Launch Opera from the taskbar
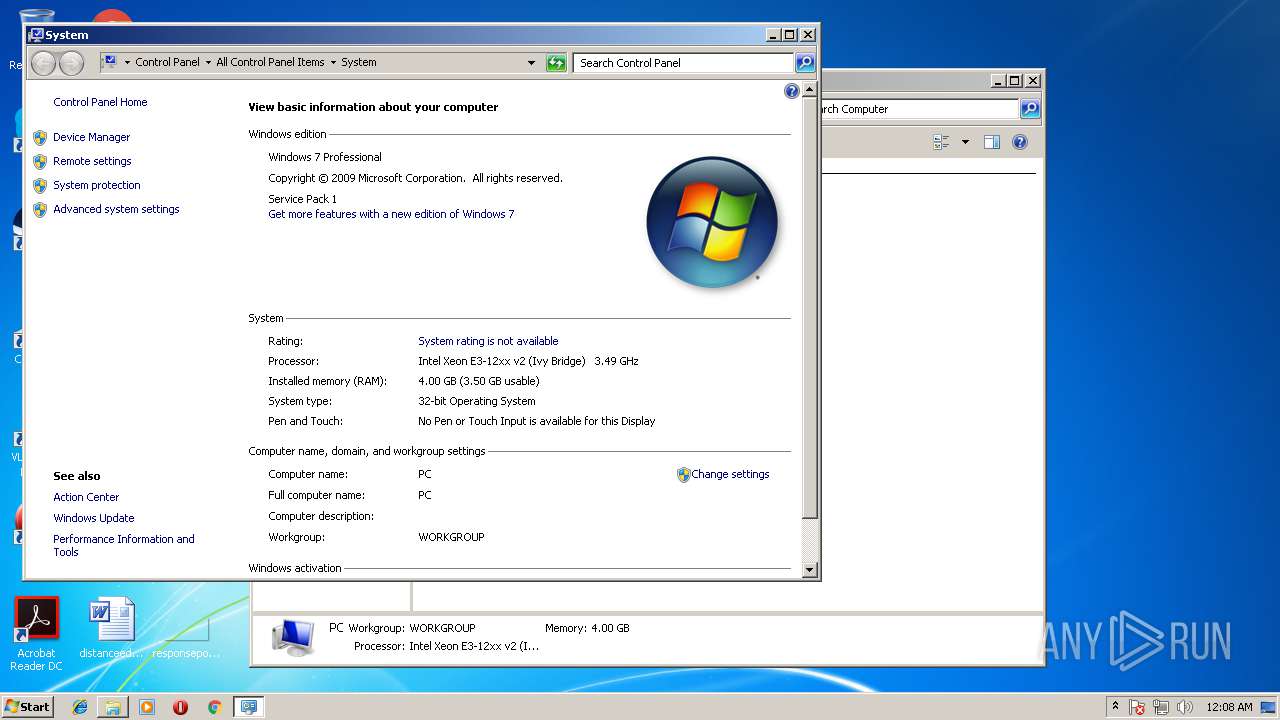This screenshot has height=720, width=1280. [x=181, y=707]
